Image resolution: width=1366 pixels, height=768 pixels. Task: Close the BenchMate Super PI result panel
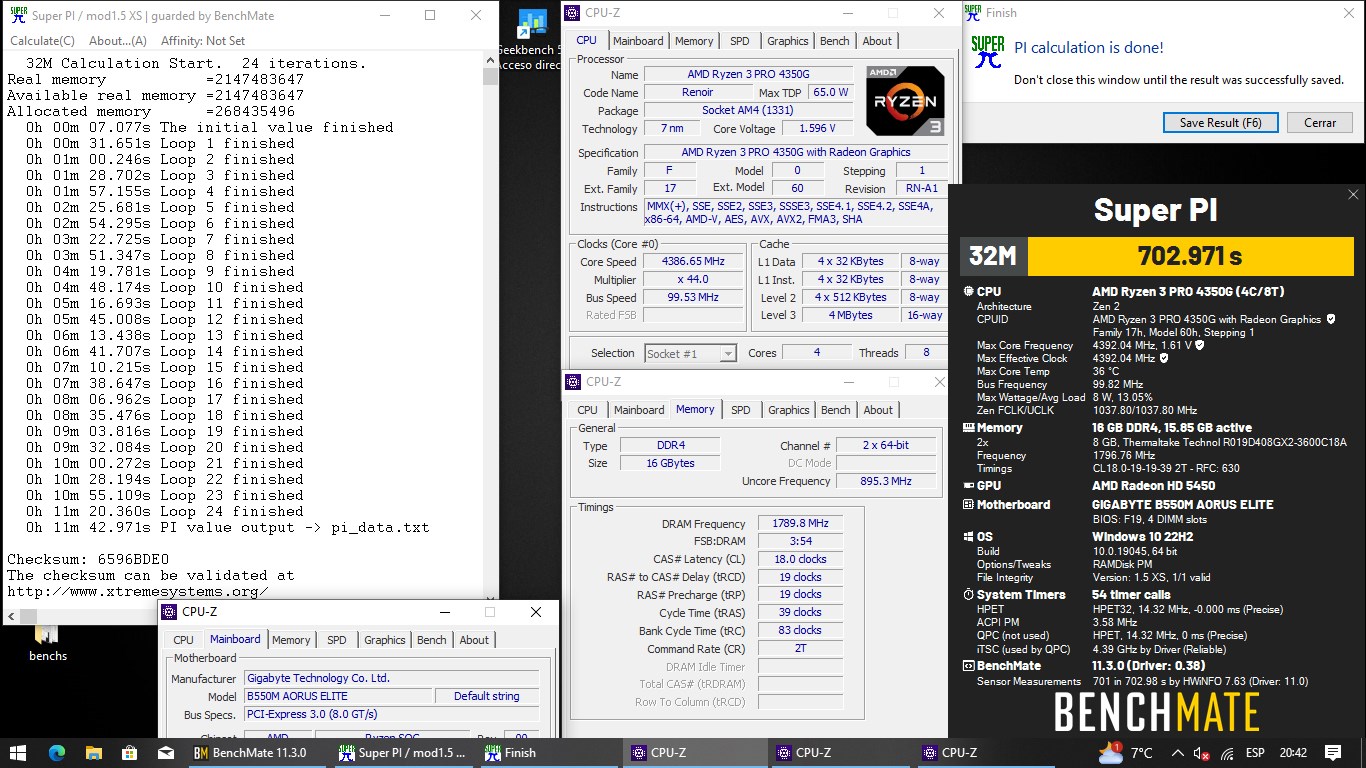click(1353, 195)
